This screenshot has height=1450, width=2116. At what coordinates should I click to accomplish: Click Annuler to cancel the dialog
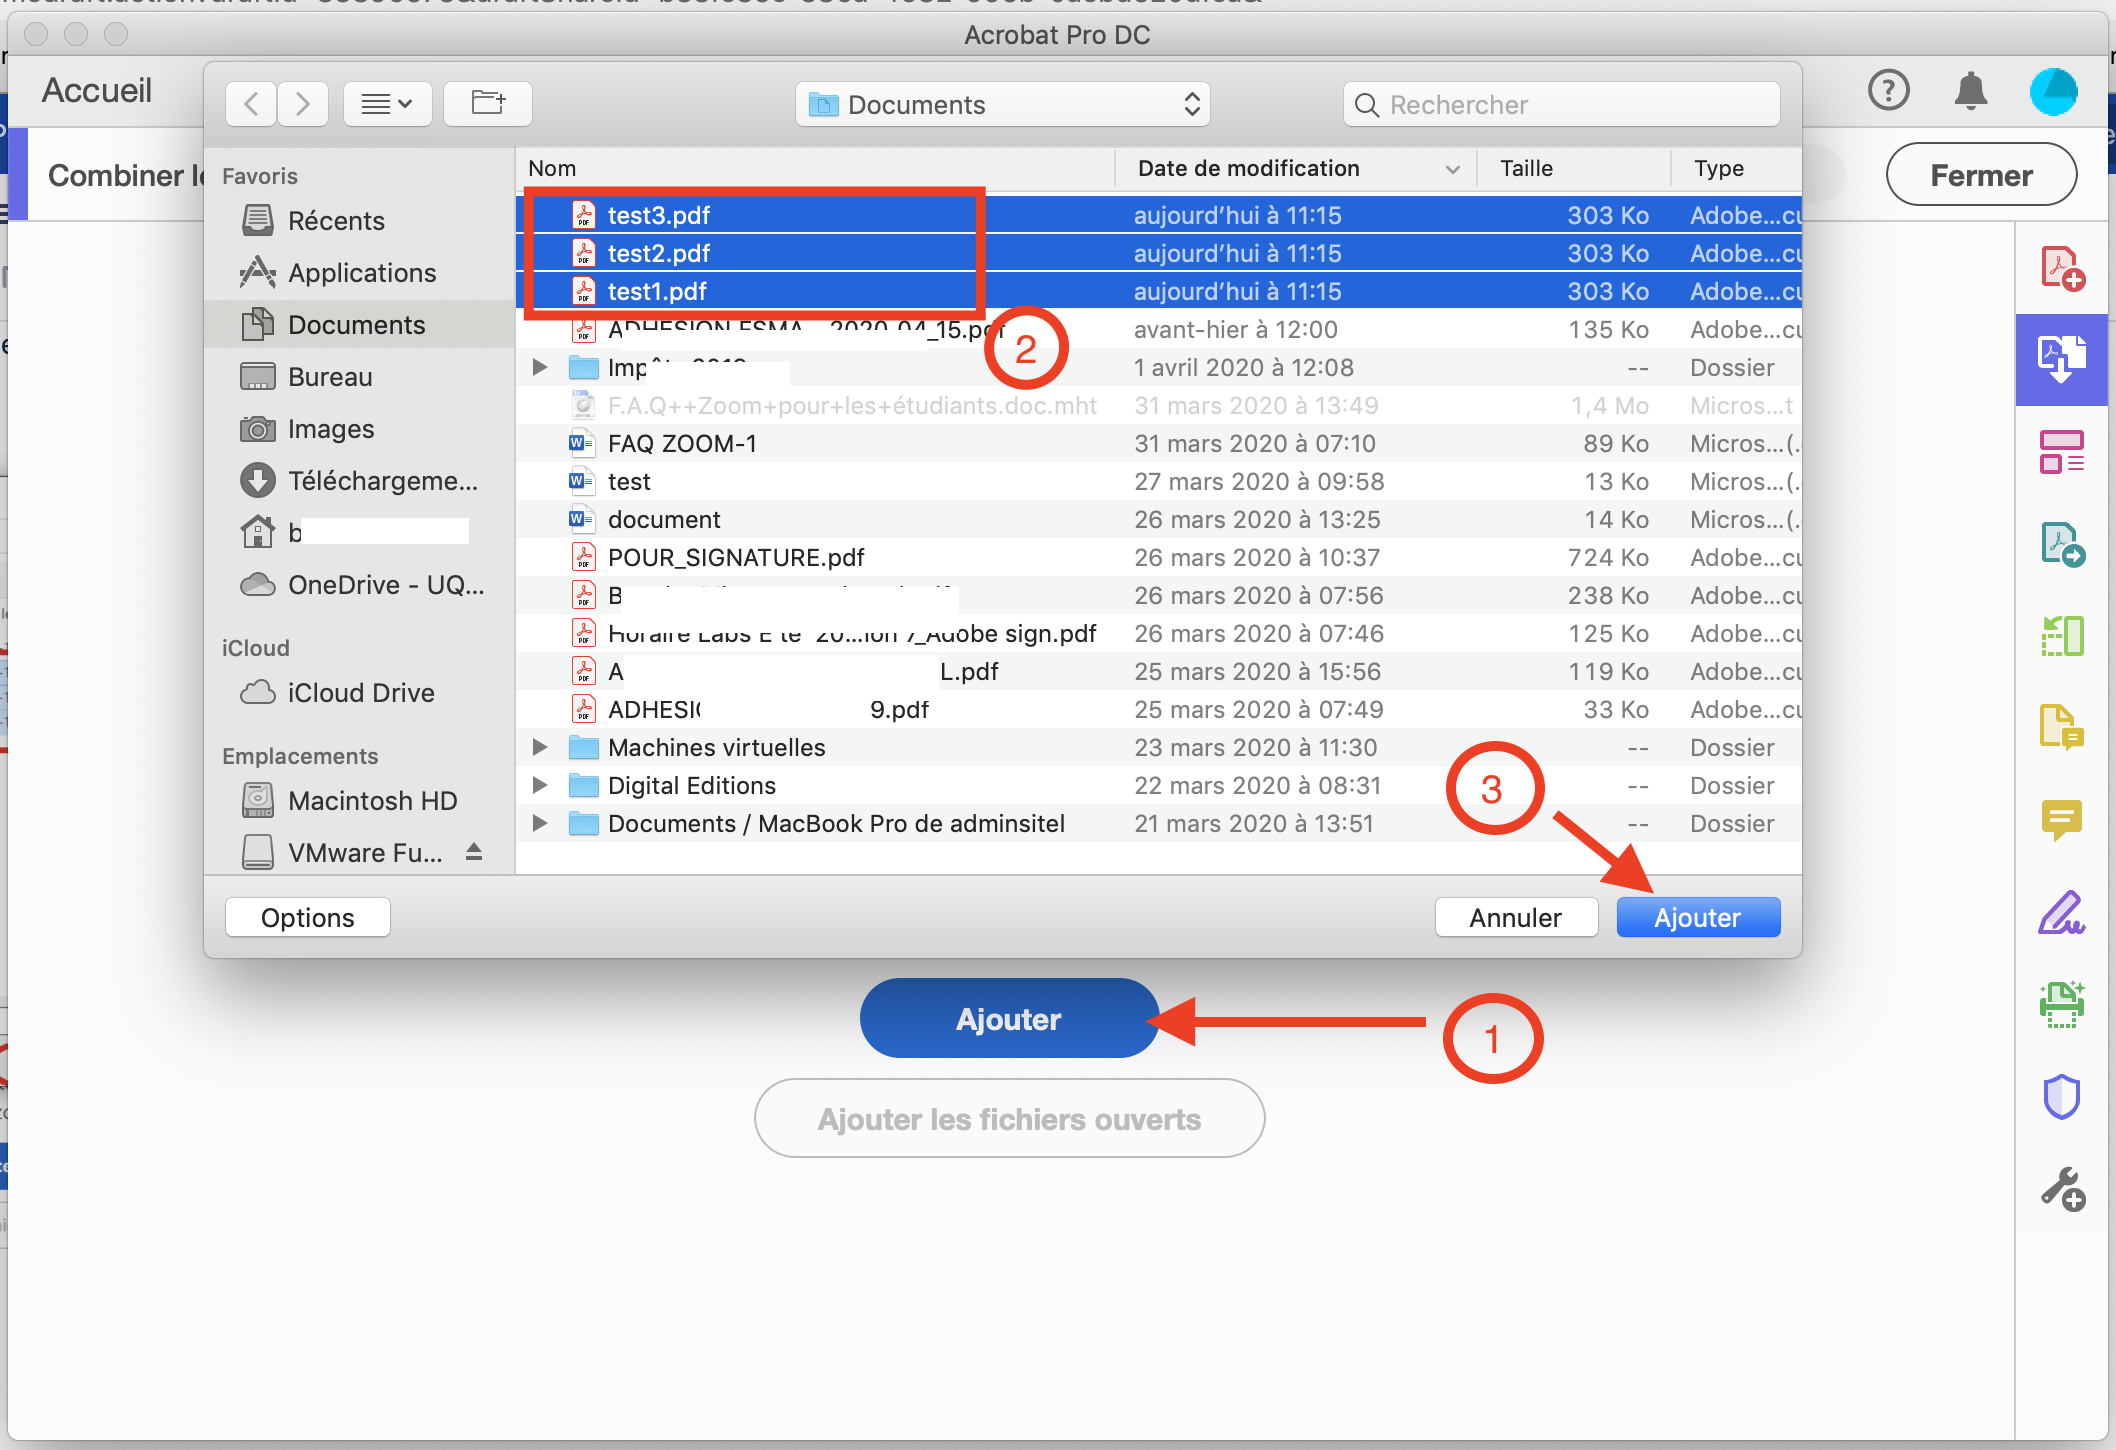(1516, 917)
